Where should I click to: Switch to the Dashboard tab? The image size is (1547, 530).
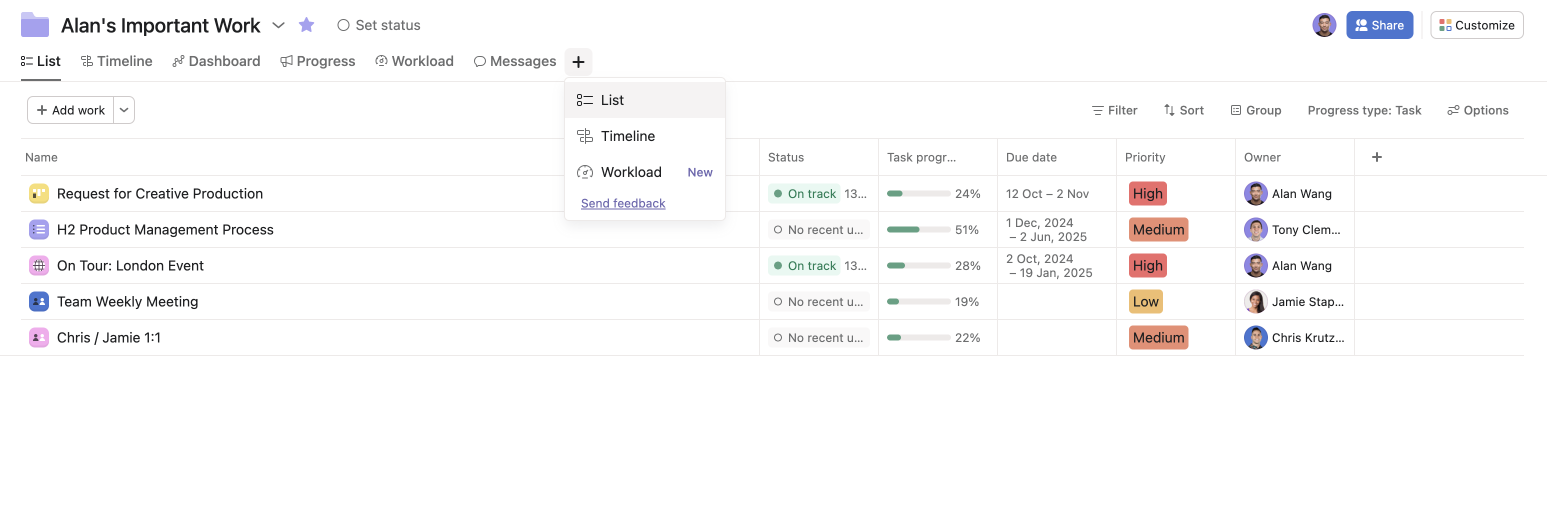coord(216,61)
